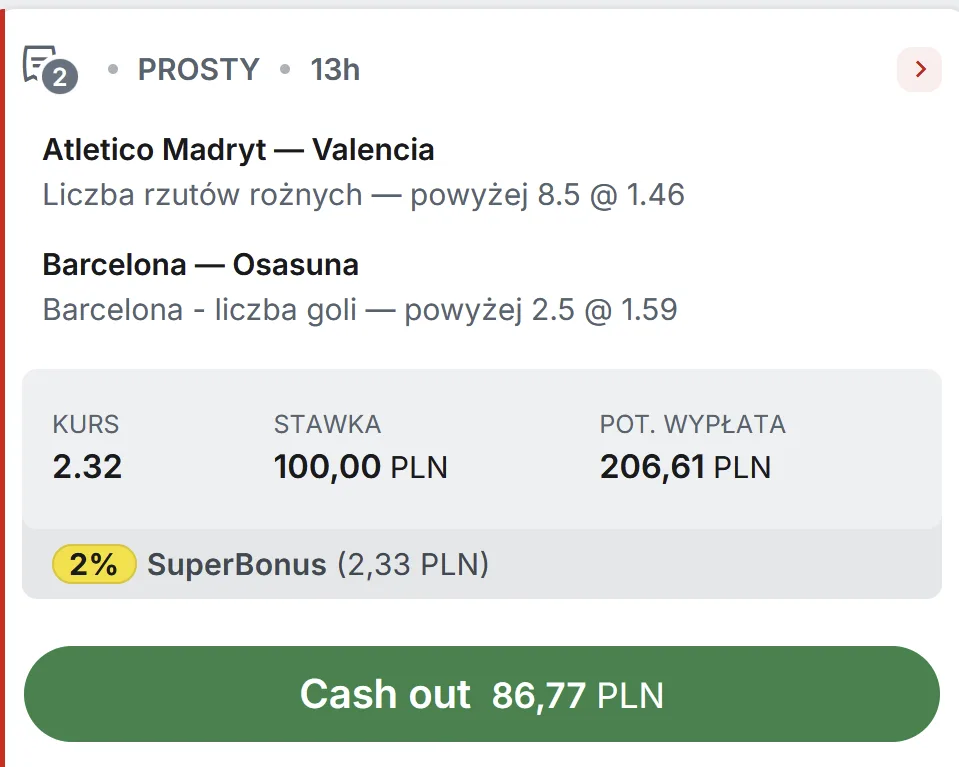The width and height of the screenshot is (959, 767).
Task: Switch to the PROSTY tab
Action: [x=197, y=69]
